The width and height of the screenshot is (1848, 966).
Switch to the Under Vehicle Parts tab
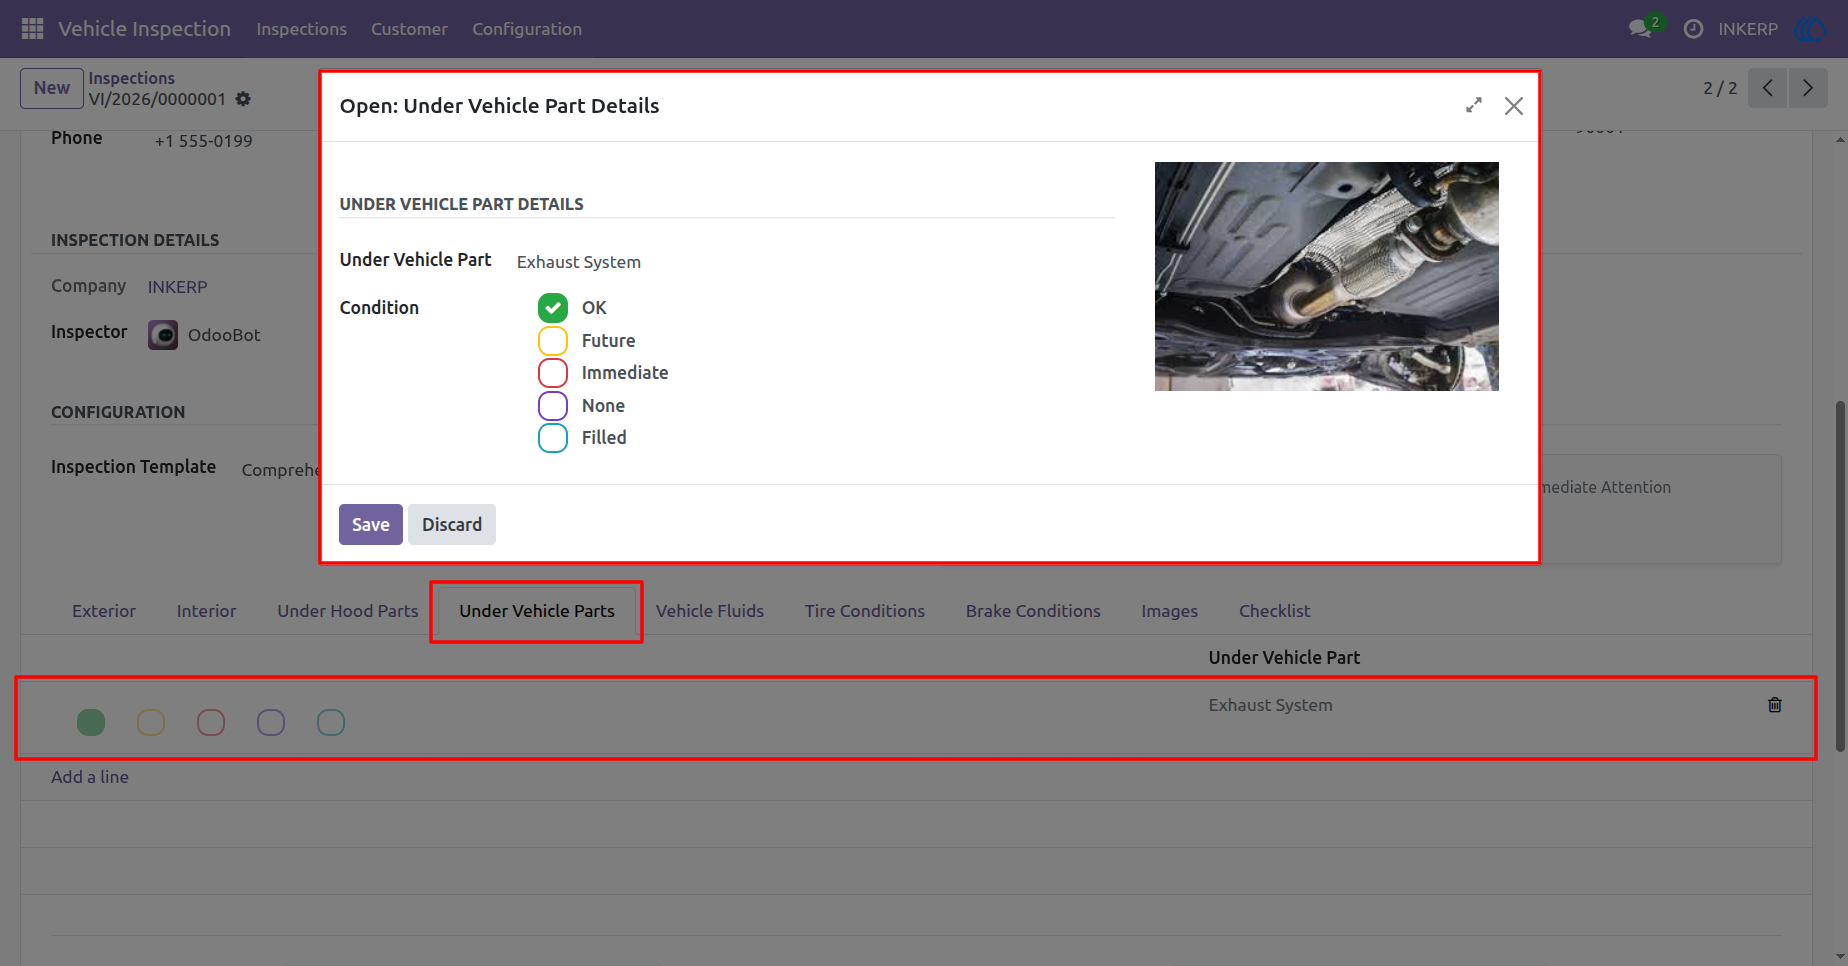[537, 611]
